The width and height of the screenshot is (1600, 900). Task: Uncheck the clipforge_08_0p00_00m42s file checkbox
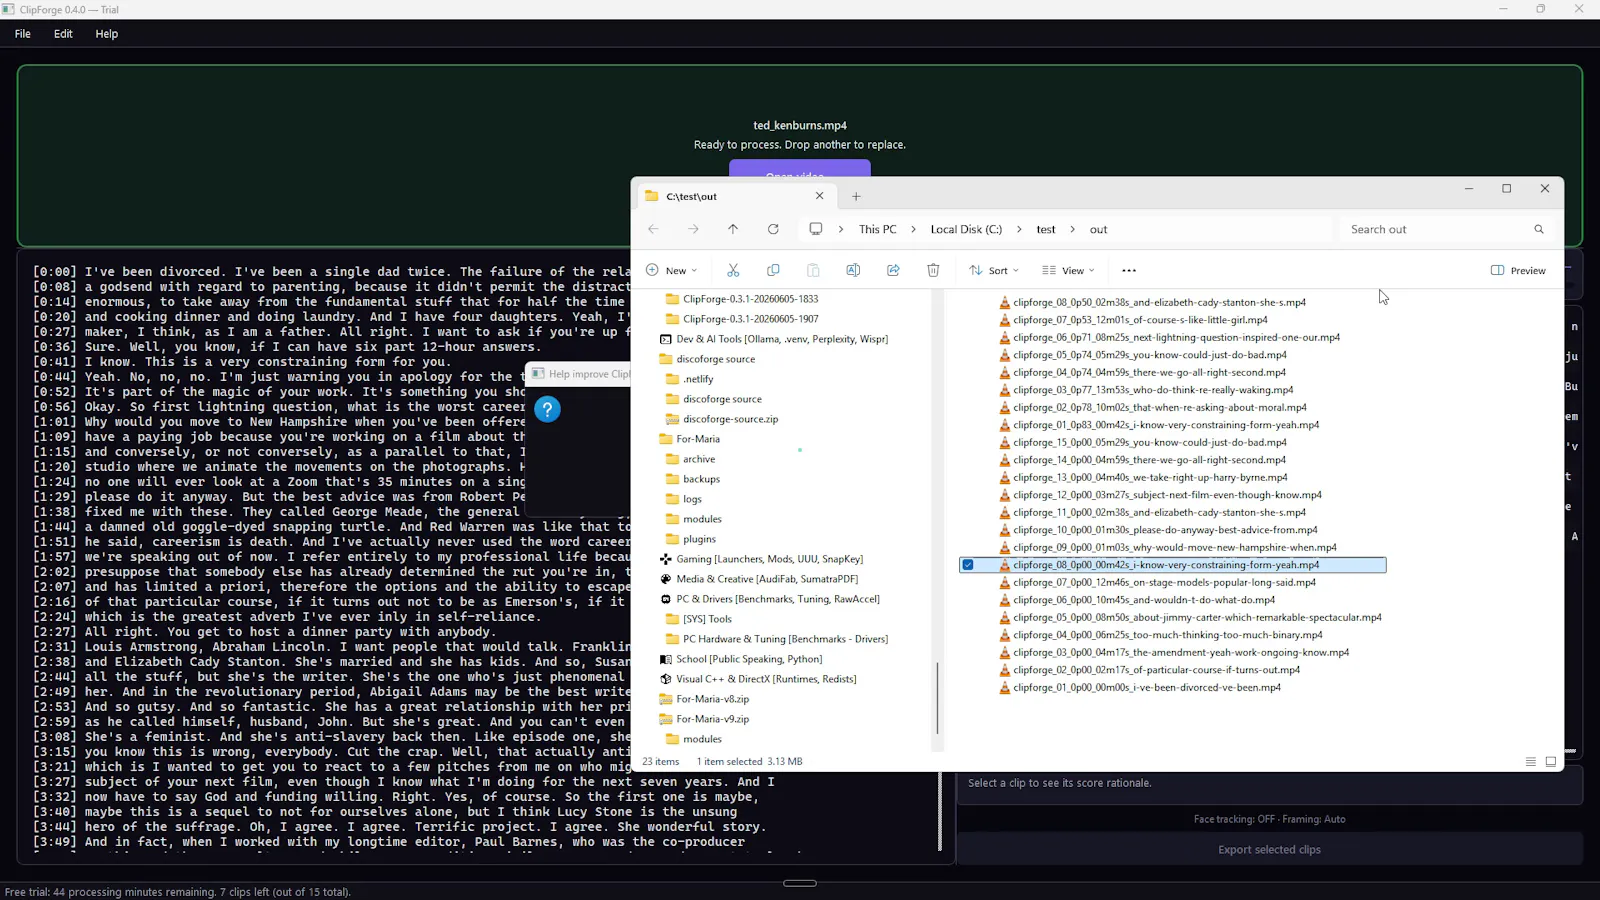[968, 565]
